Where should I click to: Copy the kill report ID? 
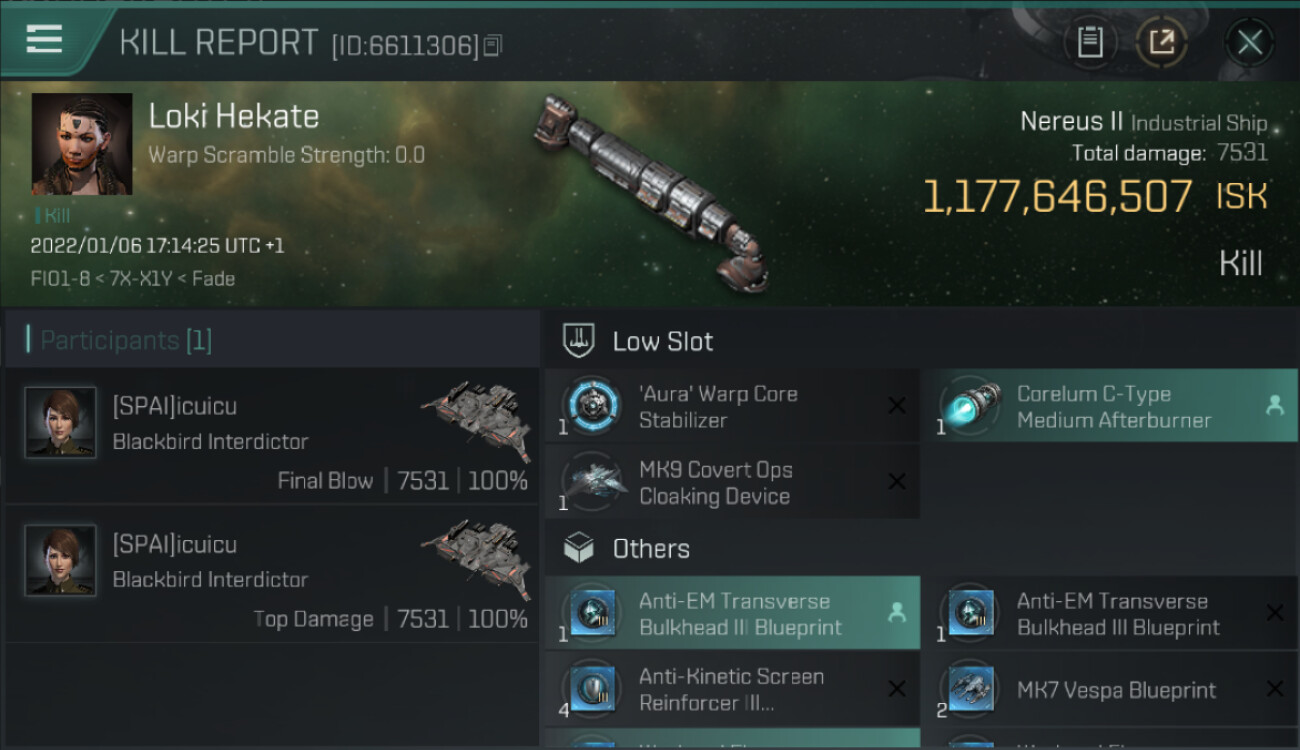click(x=492, y=46)
